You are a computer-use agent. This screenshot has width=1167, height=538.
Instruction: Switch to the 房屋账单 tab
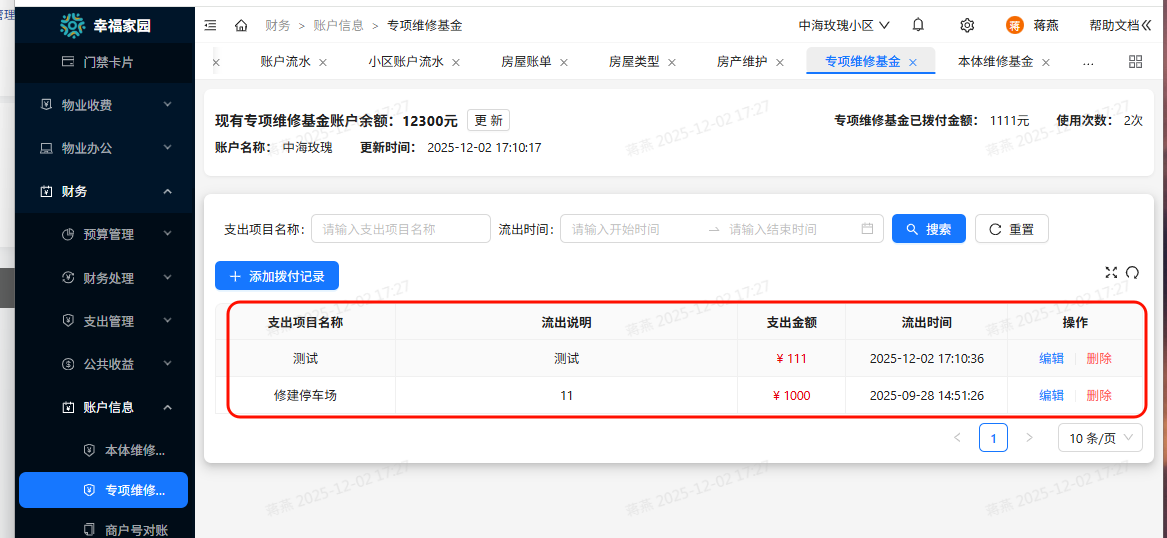tap(526, 62)
